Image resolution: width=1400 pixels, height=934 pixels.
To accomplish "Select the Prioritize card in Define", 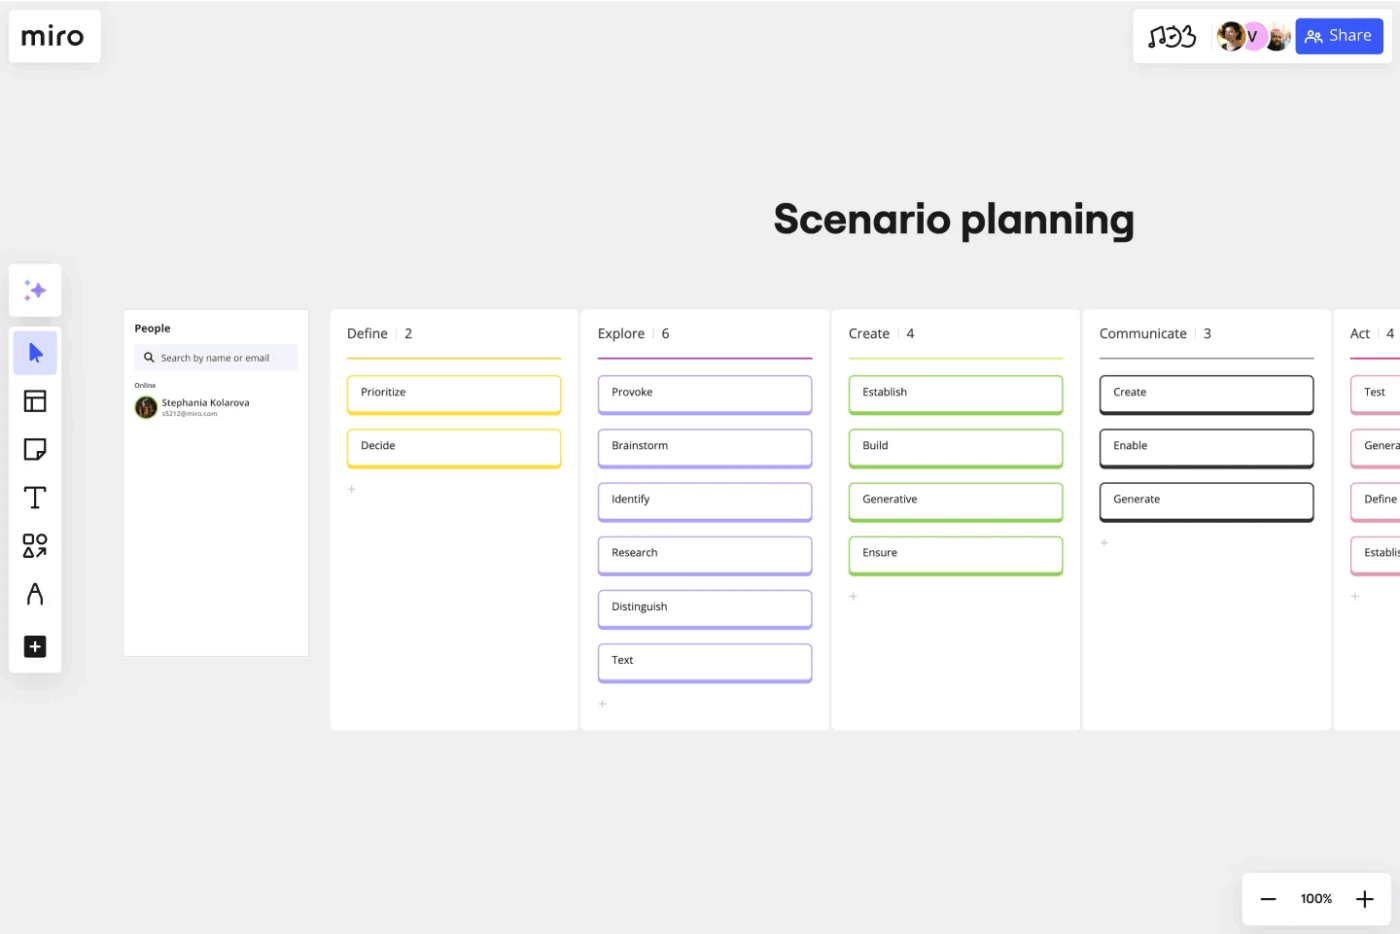I will coord(454,393).
